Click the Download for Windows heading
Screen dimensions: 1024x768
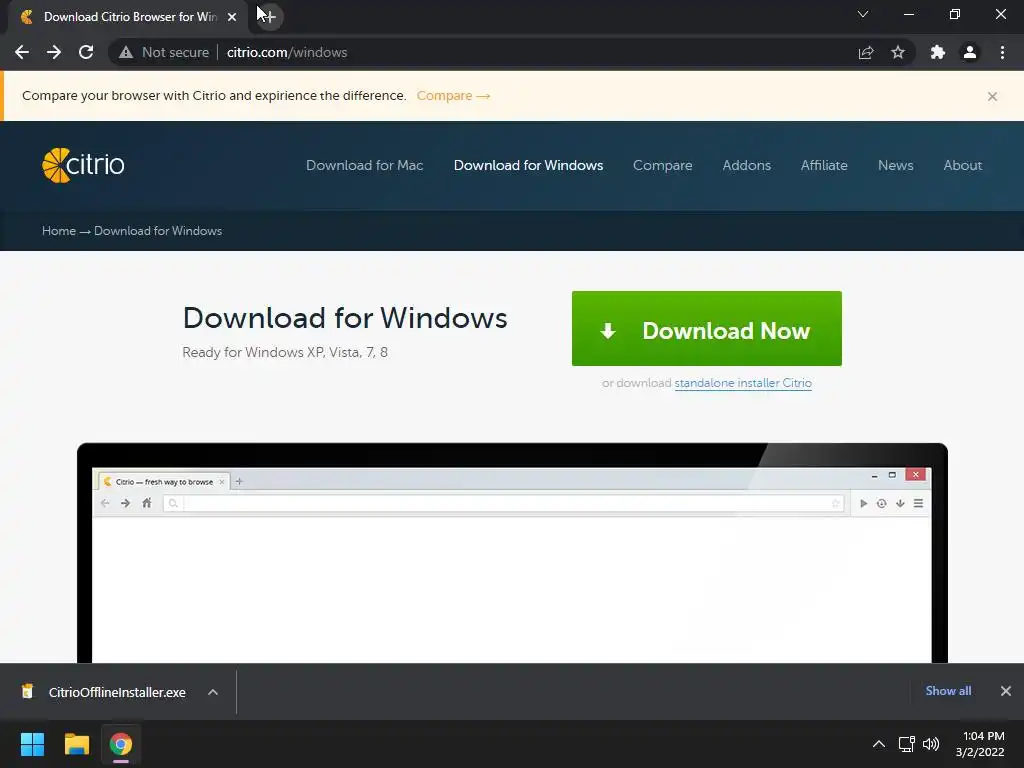345,318
